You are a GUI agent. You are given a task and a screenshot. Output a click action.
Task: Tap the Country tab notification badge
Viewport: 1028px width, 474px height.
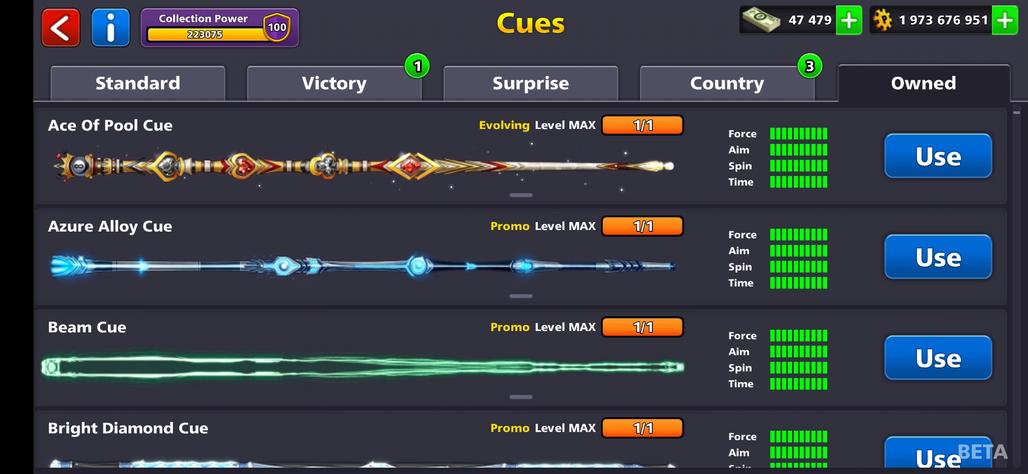pos(810,66)
